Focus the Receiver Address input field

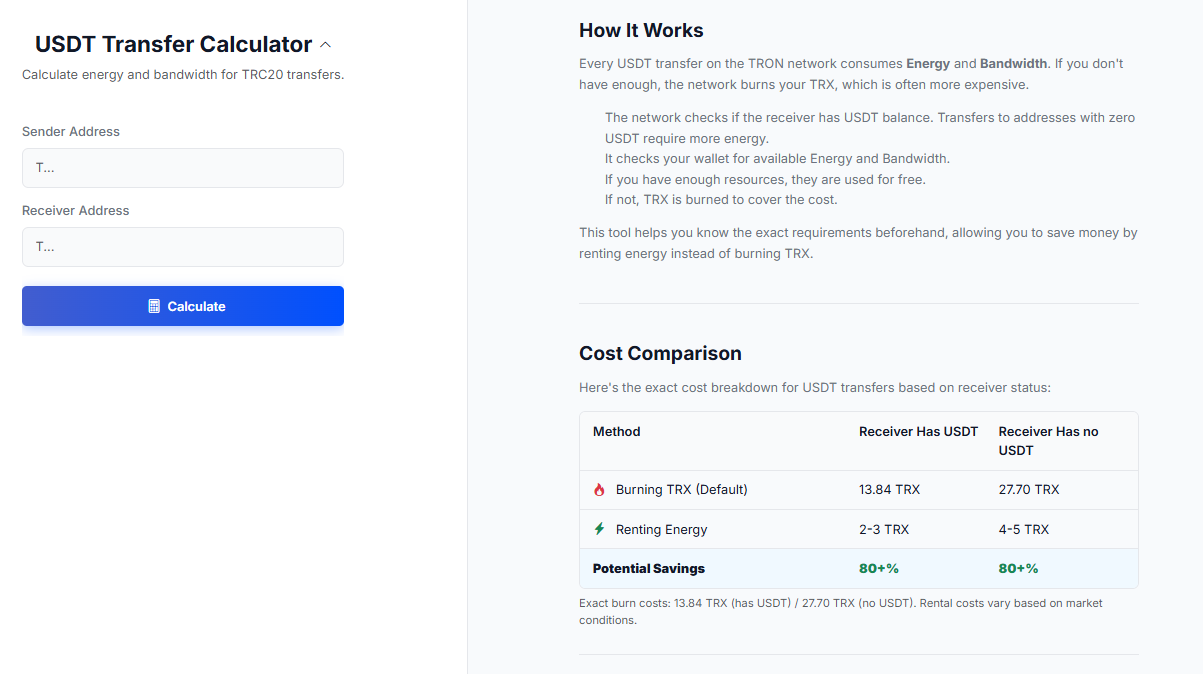[183, 247]
